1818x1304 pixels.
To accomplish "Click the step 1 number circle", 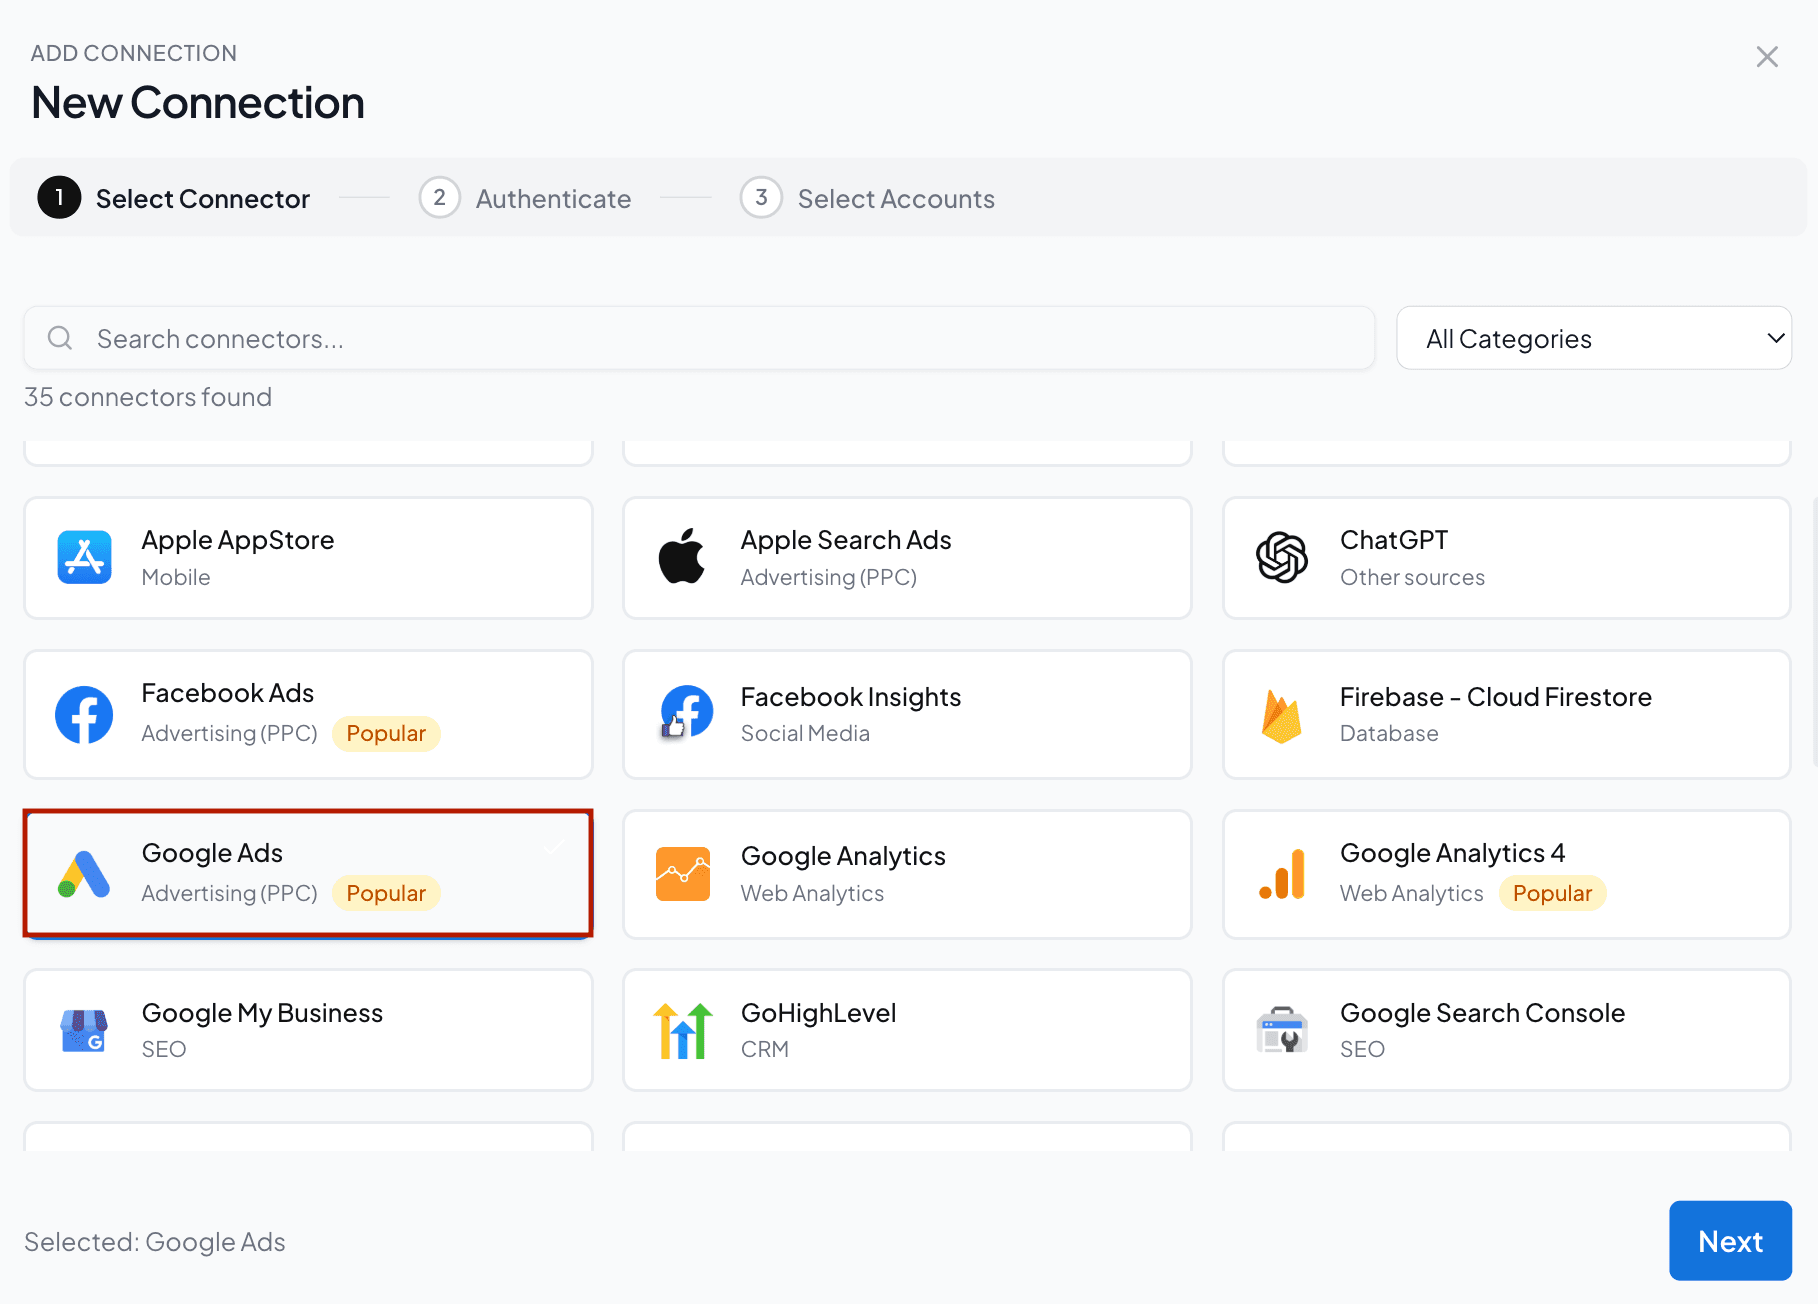I will (x=59, y=197).
